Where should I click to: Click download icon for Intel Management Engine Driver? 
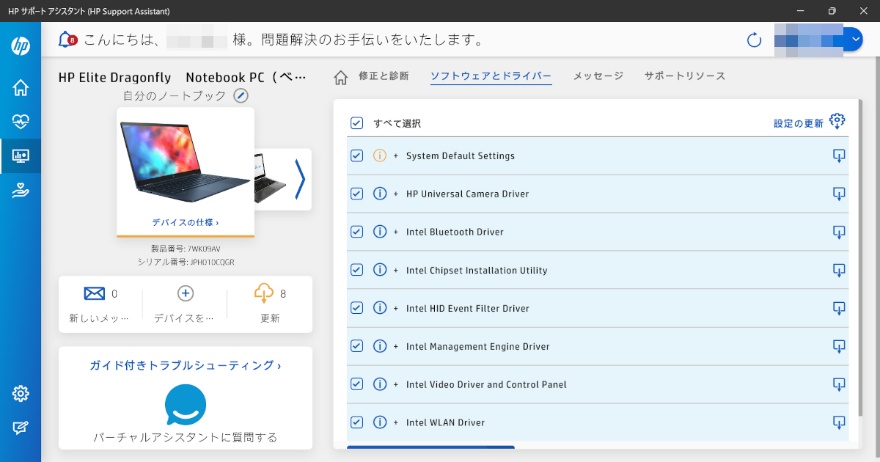tap(838, 346)
